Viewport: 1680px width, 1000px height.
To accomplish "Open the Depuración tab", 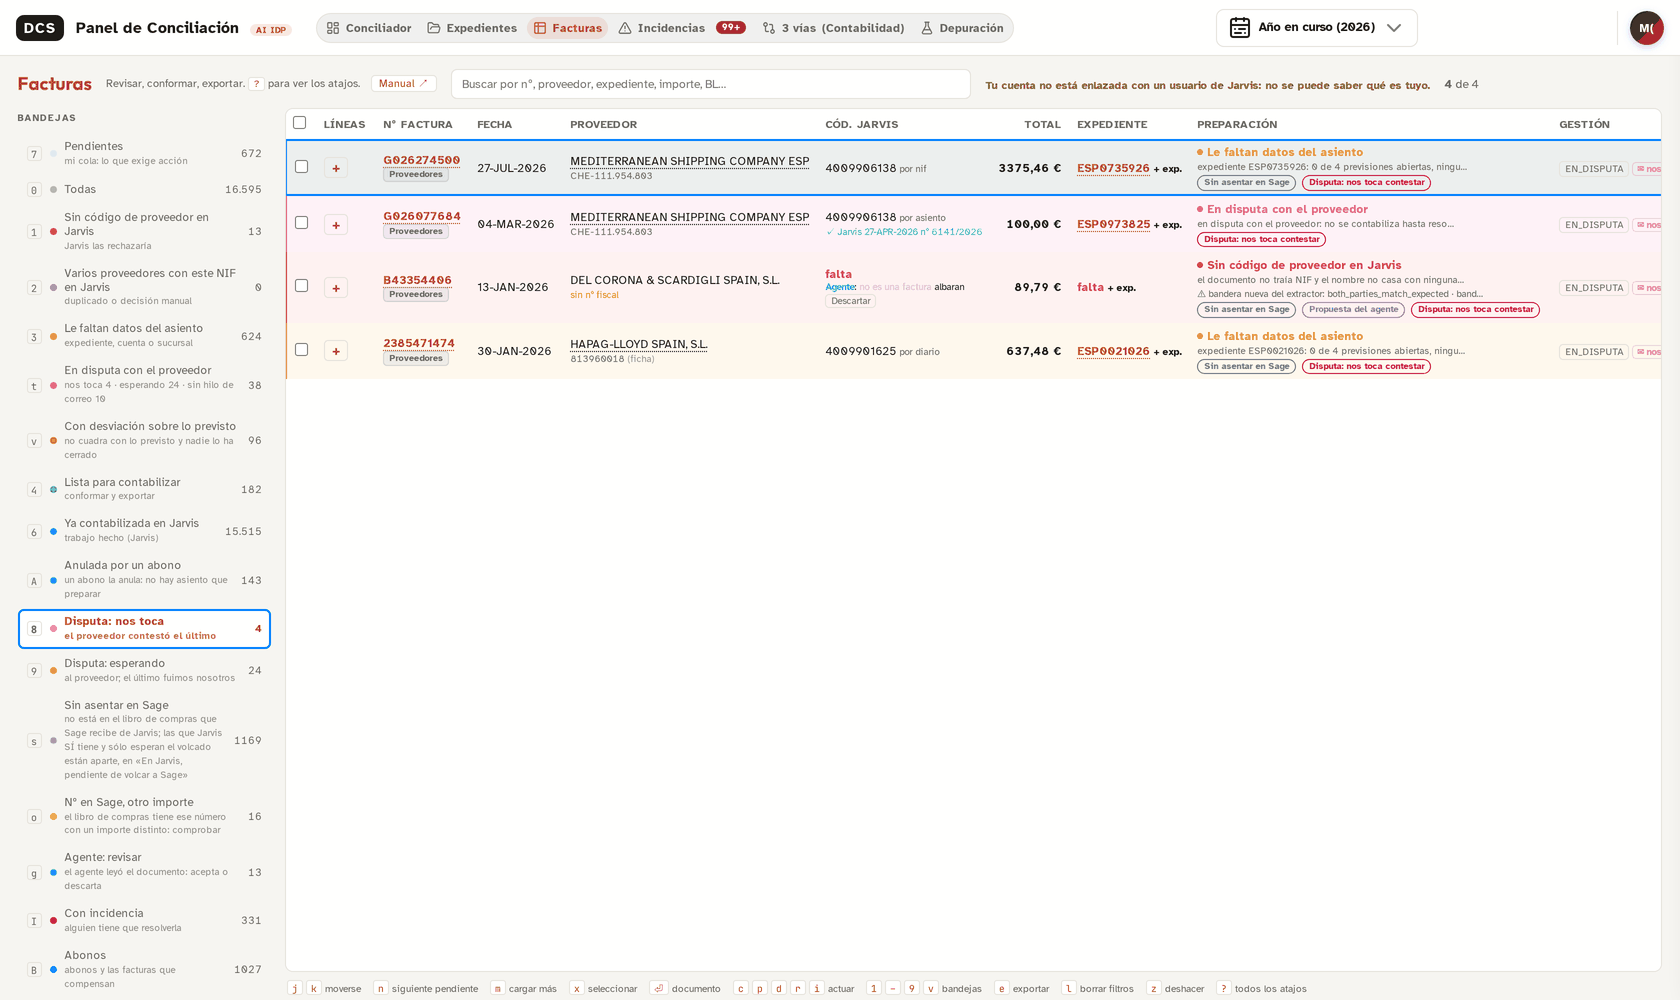I will click(x=962, y=28).
